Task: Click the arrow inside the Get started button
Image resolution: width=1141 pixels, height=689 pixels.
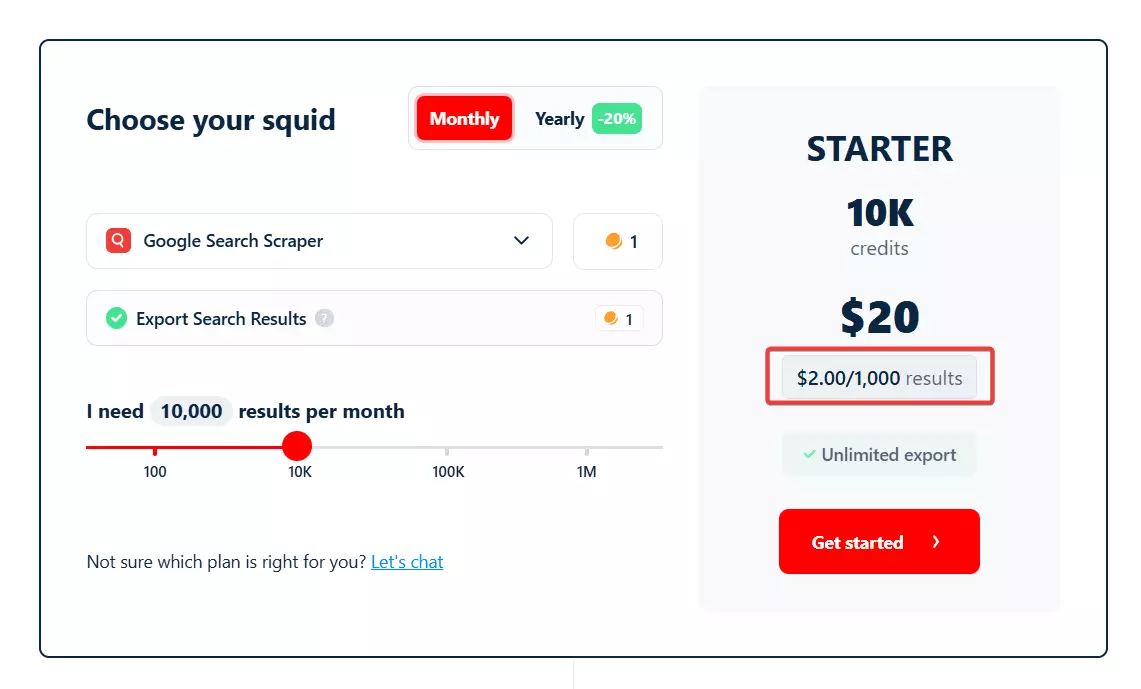Action: click(x=934, y=541)
